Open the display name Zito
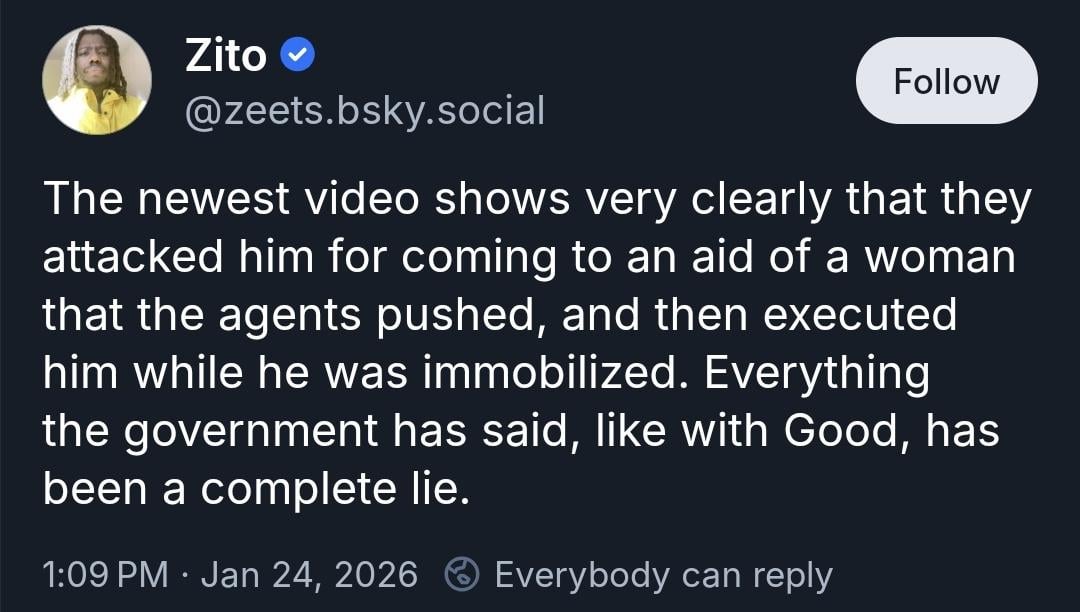This screenshot has width=1080, height=612. click(x=226, y=57)
